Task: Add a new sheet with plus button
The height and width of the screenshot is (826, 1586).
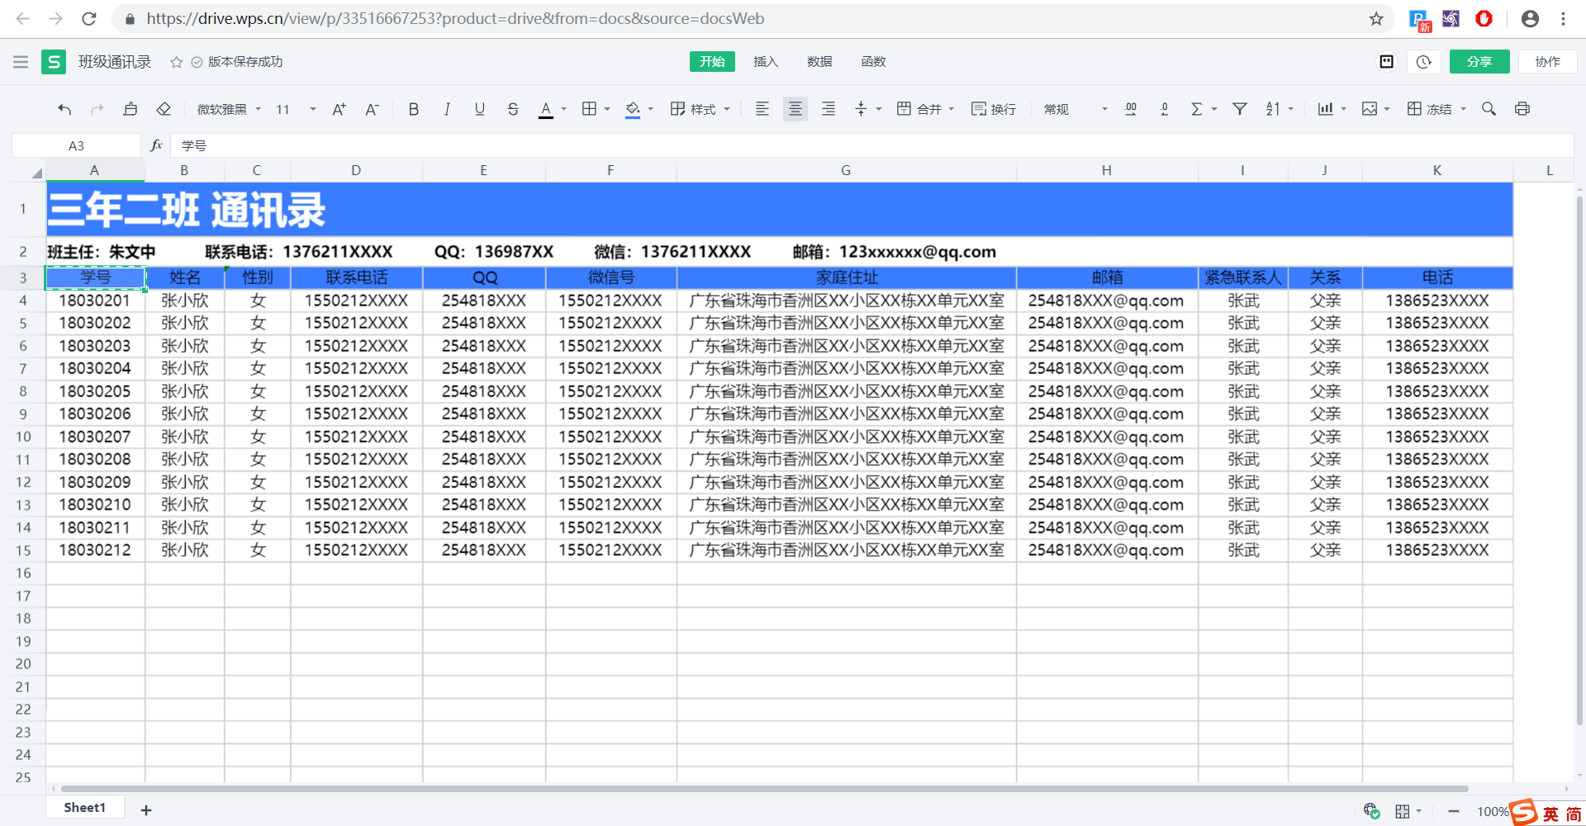Action: coord(146,810)
